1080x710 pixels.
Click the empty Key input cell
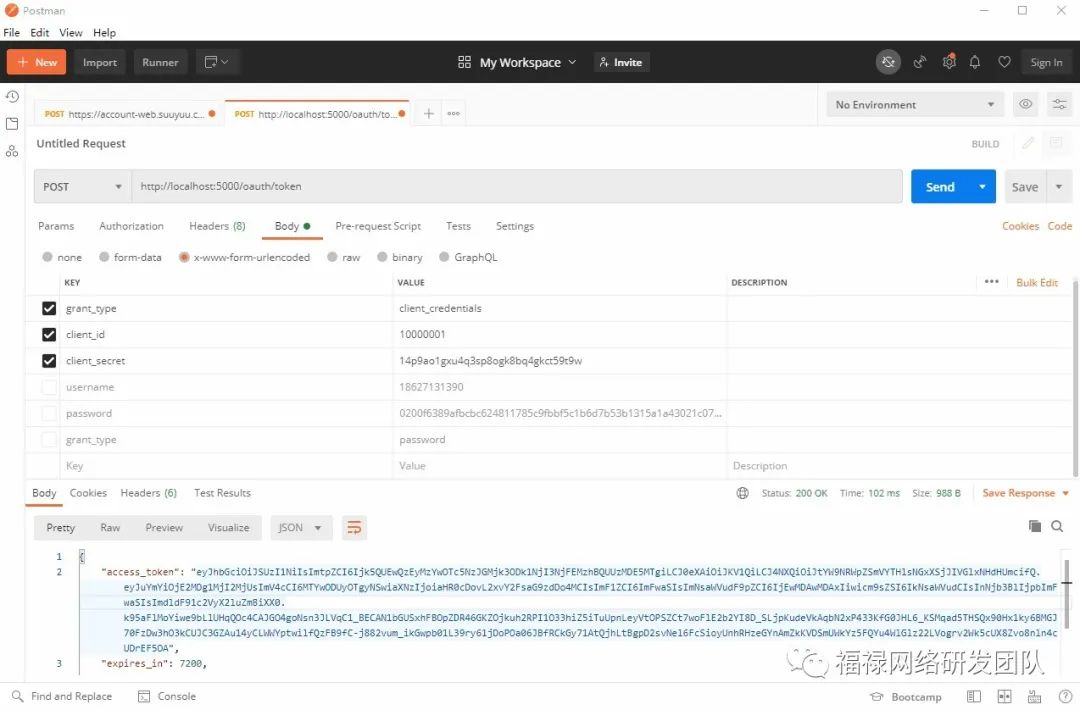226,466
